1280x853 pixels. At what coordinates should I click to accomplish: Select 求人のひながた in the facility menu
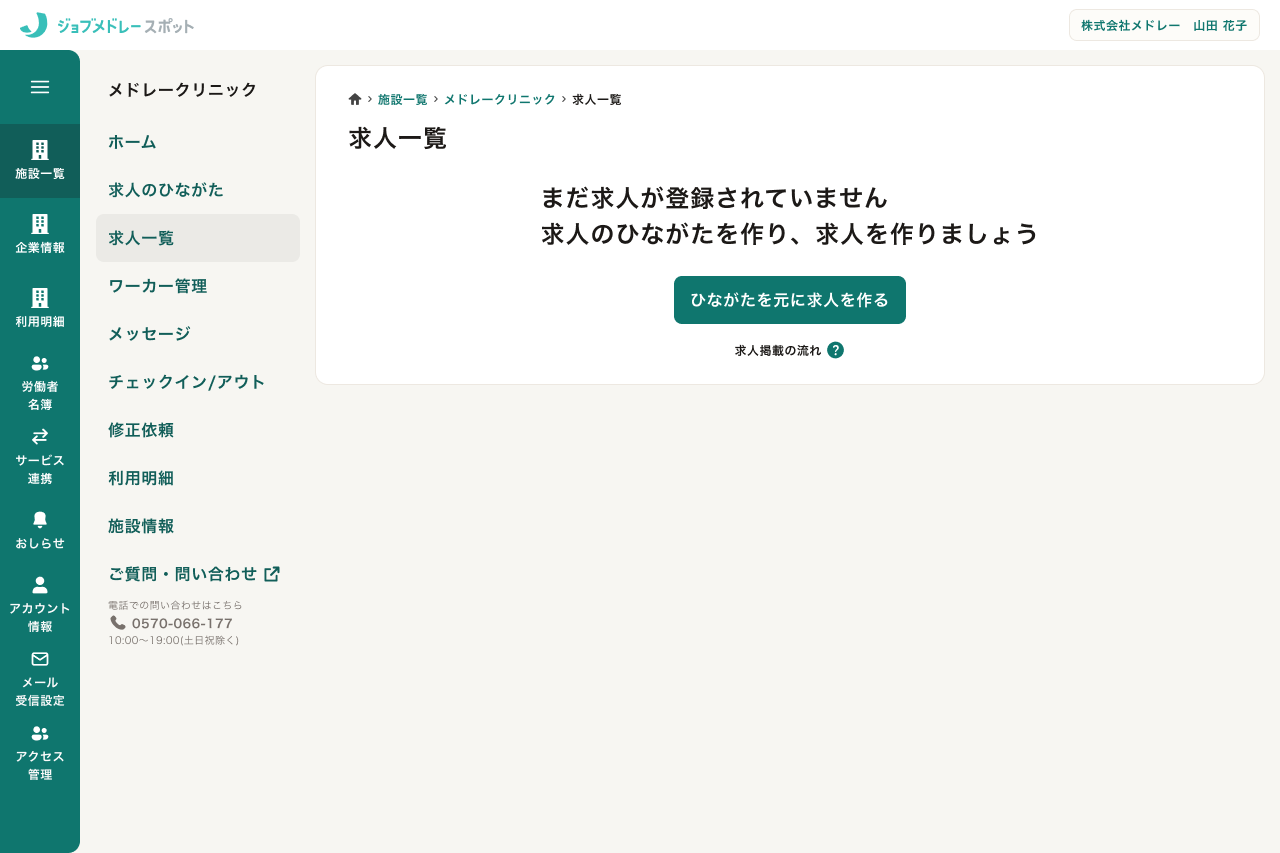(x=198, y=190)
